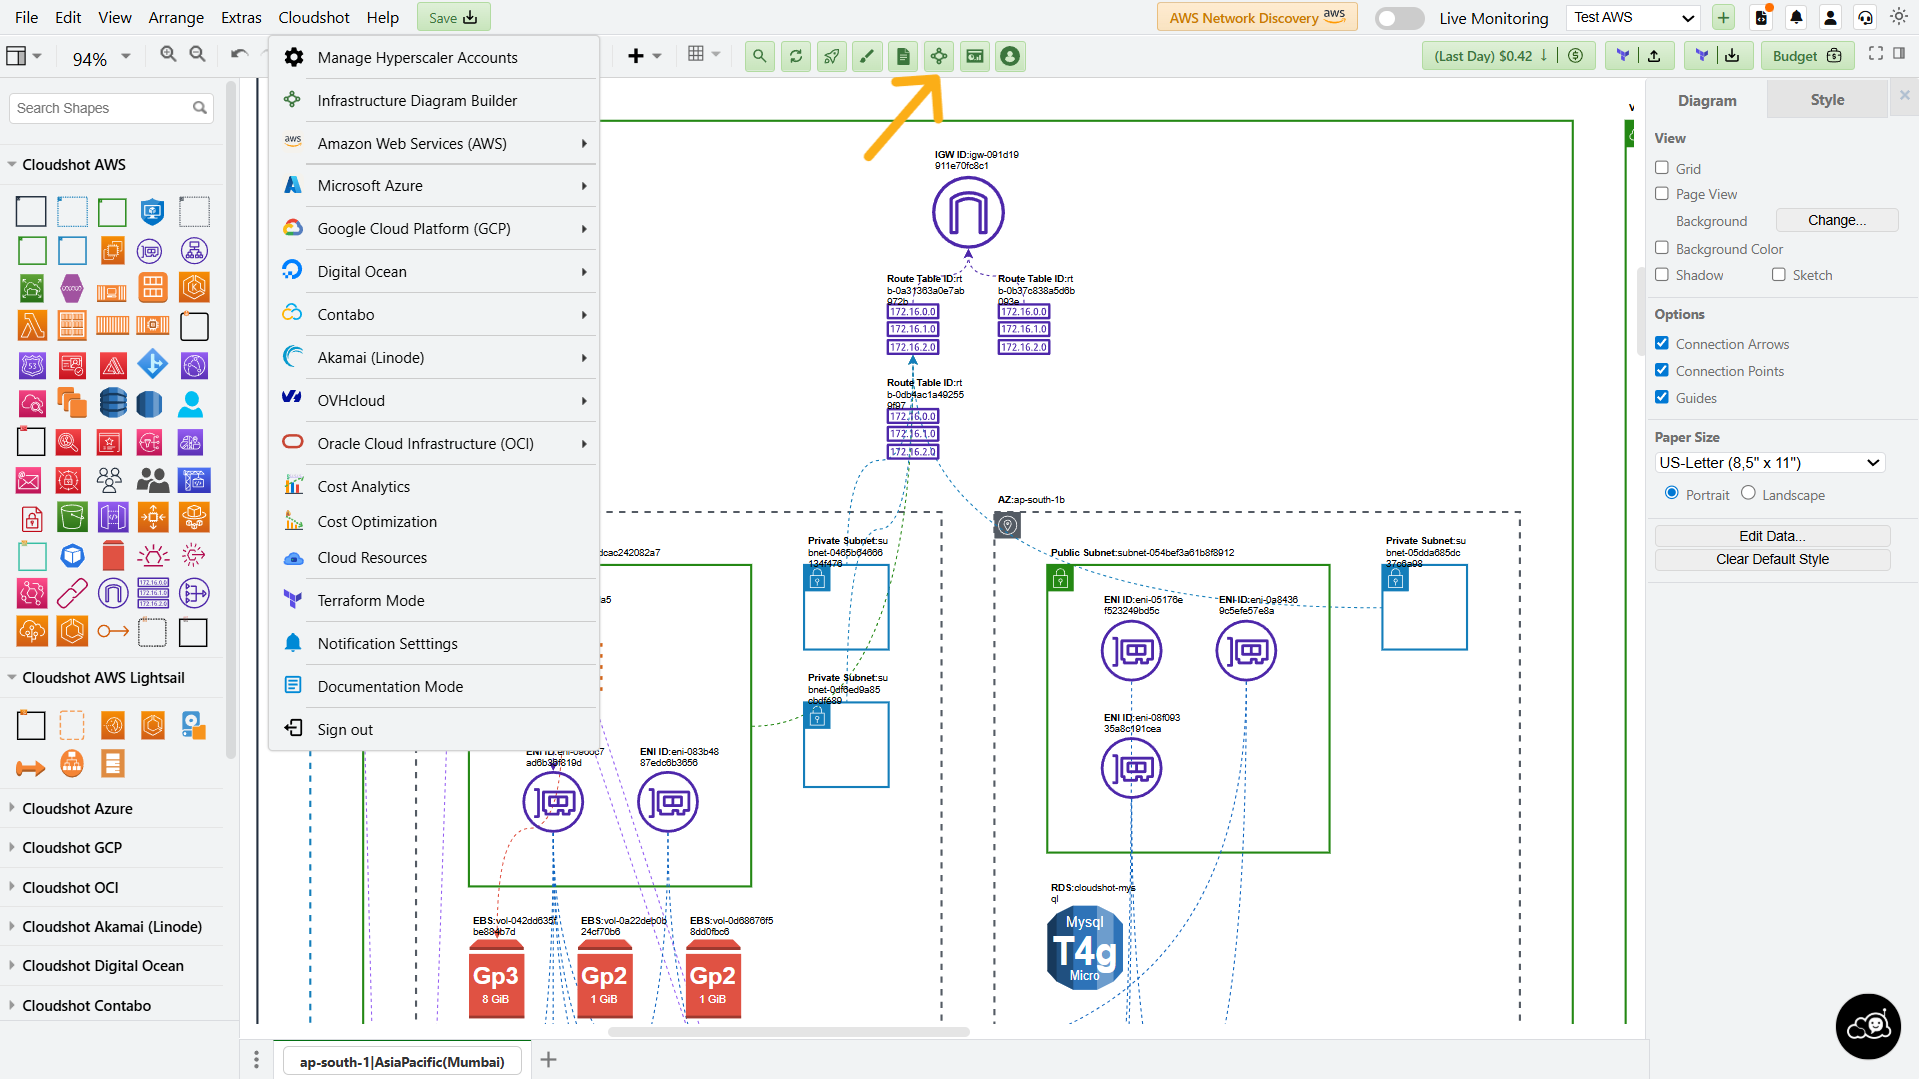The width and height of the screenshot is (1919, 1079).
Task: Expand the Cloudshot OCI shape library
Action: pos(70,887)
